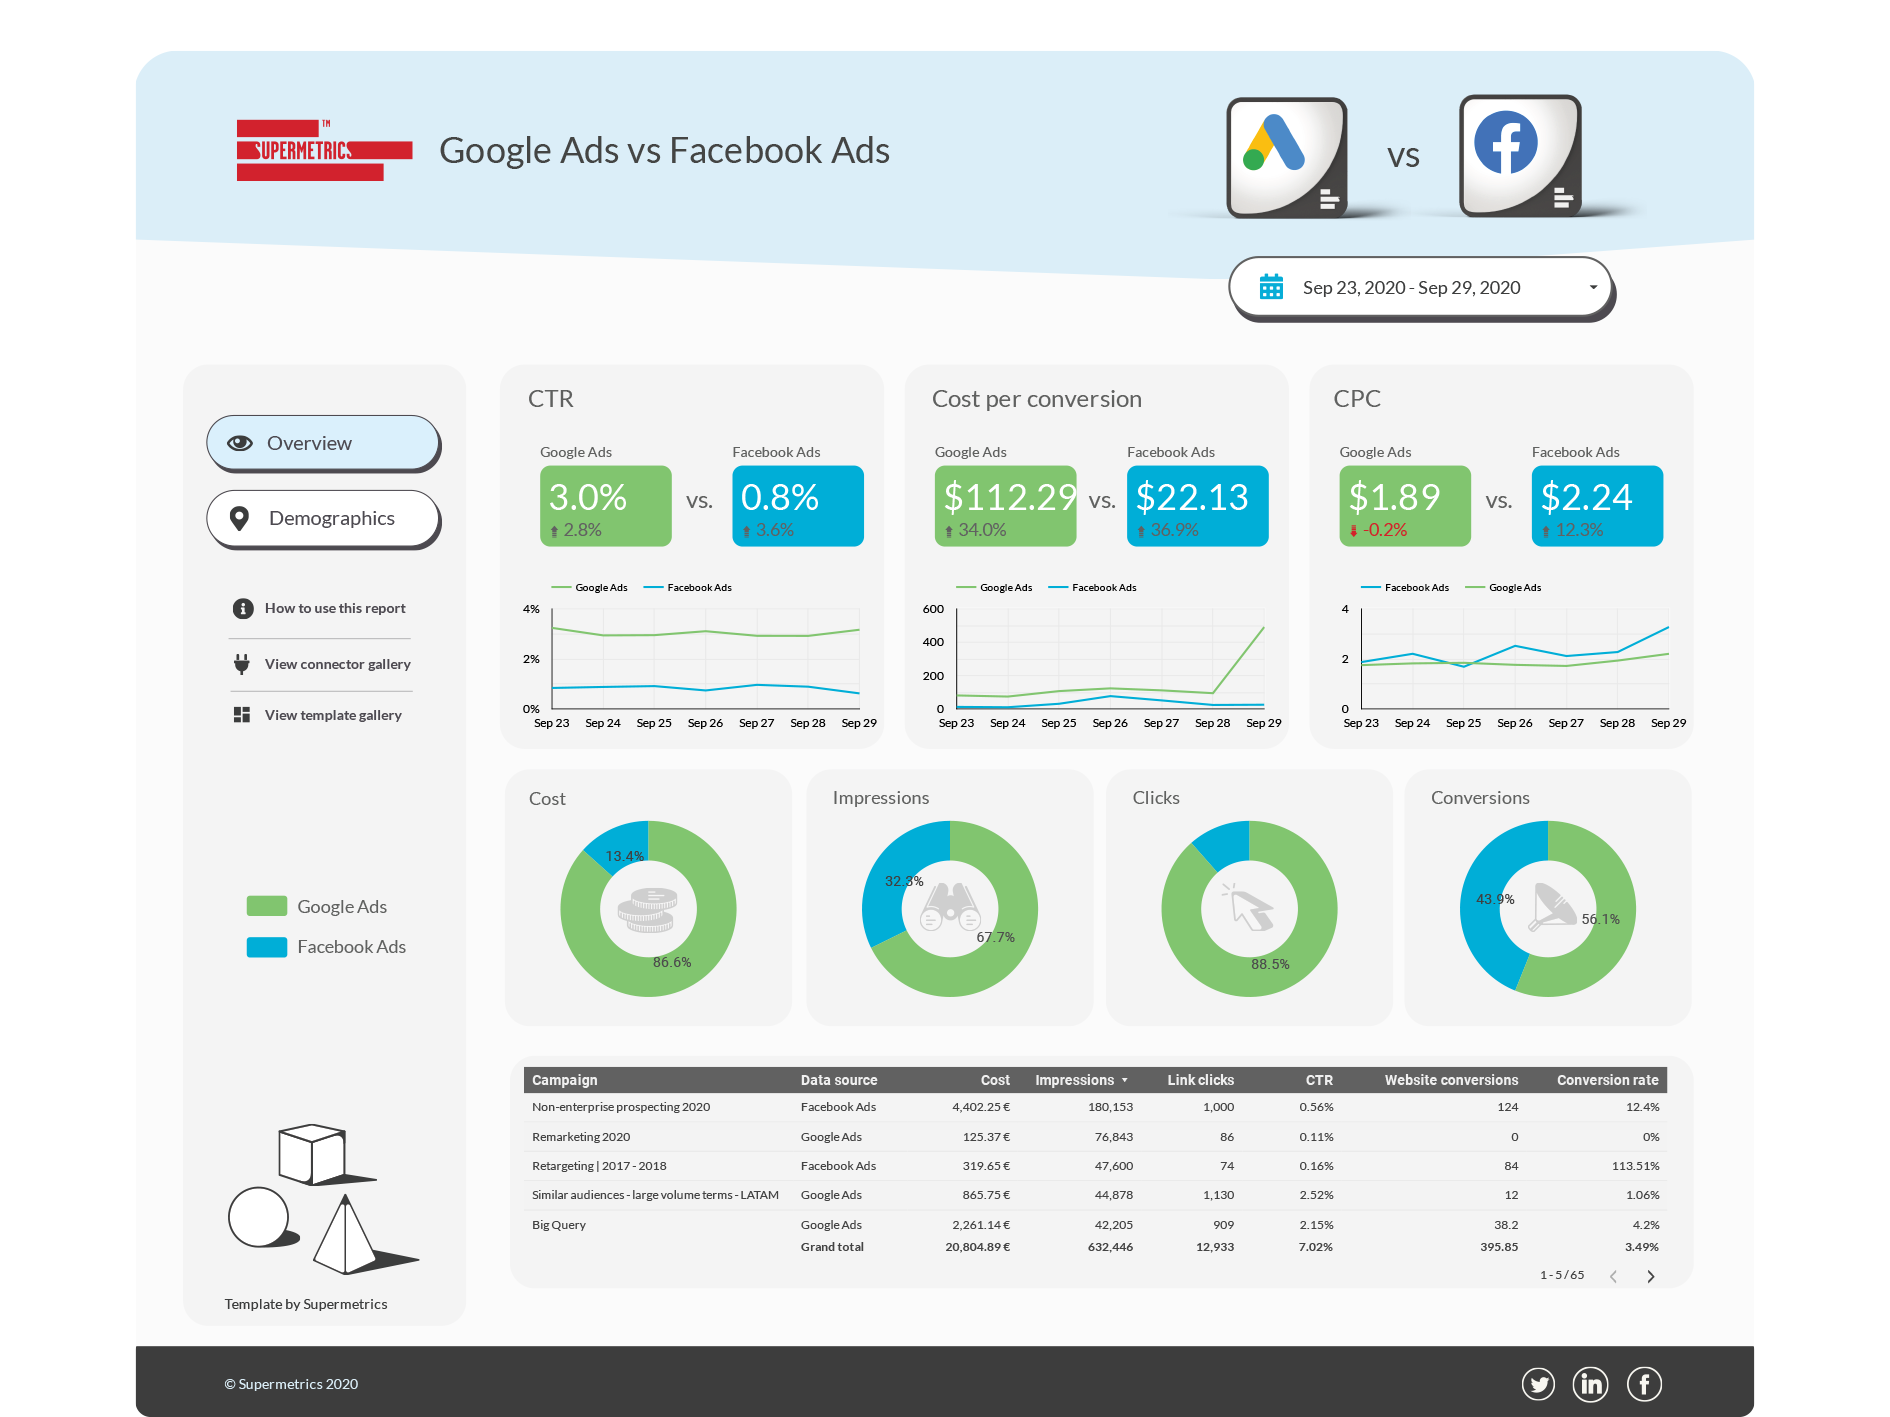1890x1417 pixels.
Task: Select the Google Ads CTR scorecard 3.0%
Action: click(605, 506)
